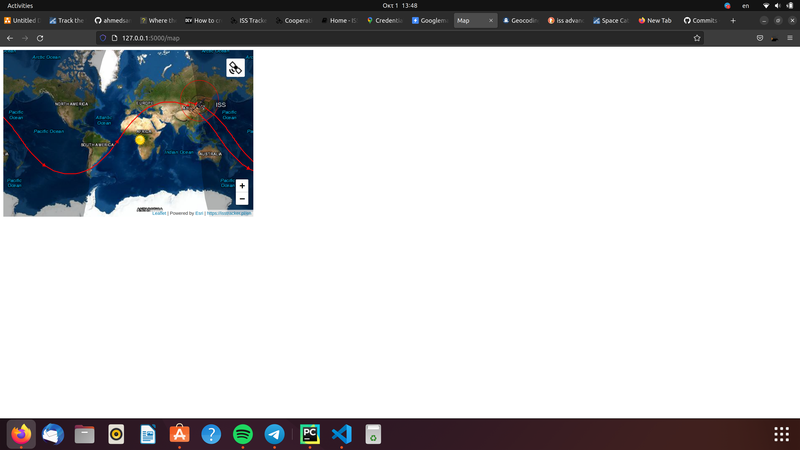Open the Pocket save icon
The image size is (800, 450).
(760, 38)
